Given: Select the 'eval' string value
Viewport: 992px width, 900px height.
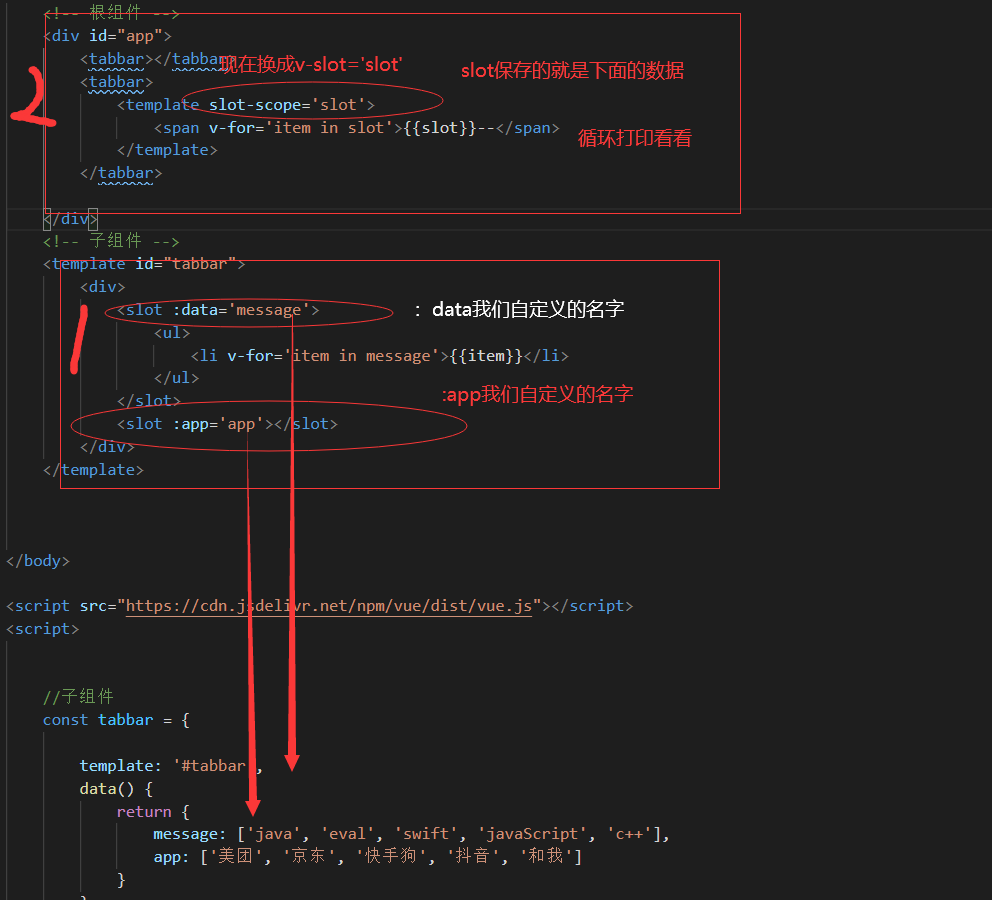Looking at the screenshot, I should point(347,834).
